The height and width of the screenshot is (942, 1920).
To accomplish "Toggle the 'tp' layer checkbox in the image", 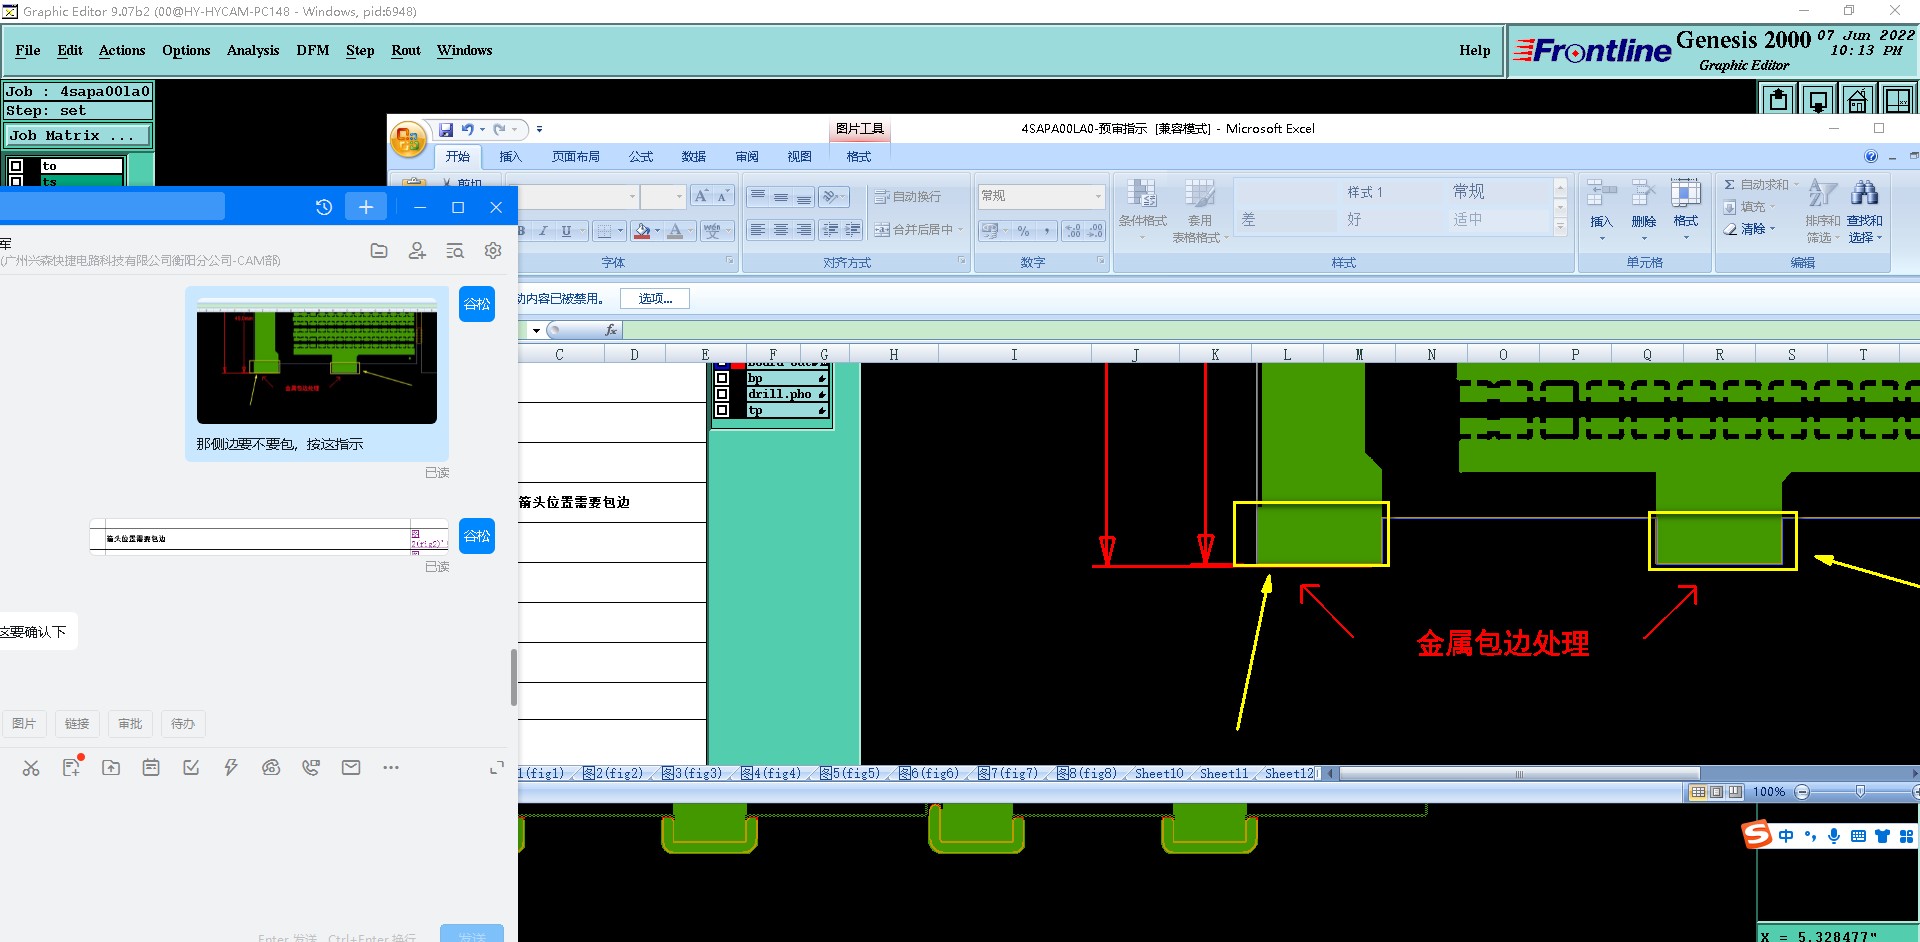I will coord(722,410).
